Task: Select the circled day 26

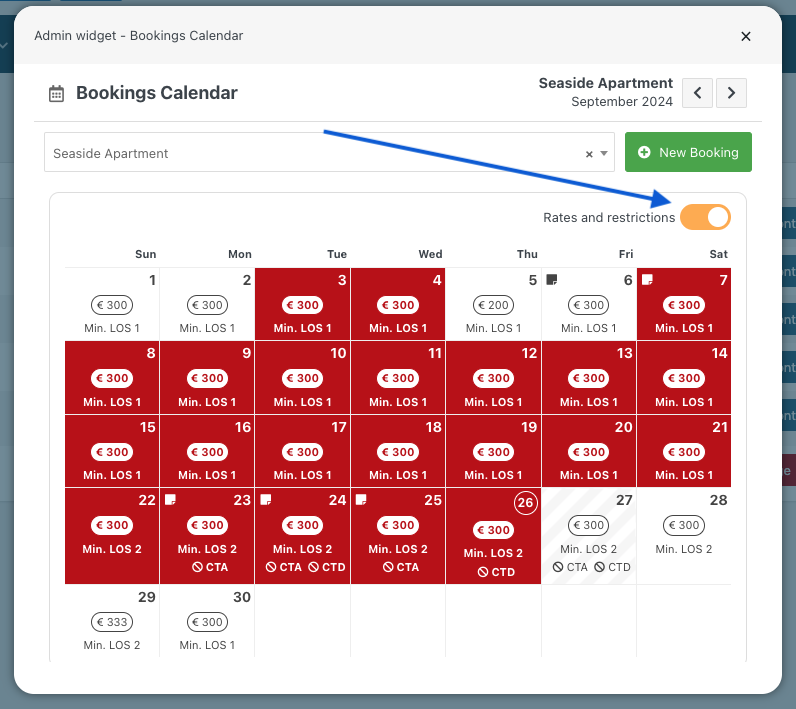Action: pos(525,502)
